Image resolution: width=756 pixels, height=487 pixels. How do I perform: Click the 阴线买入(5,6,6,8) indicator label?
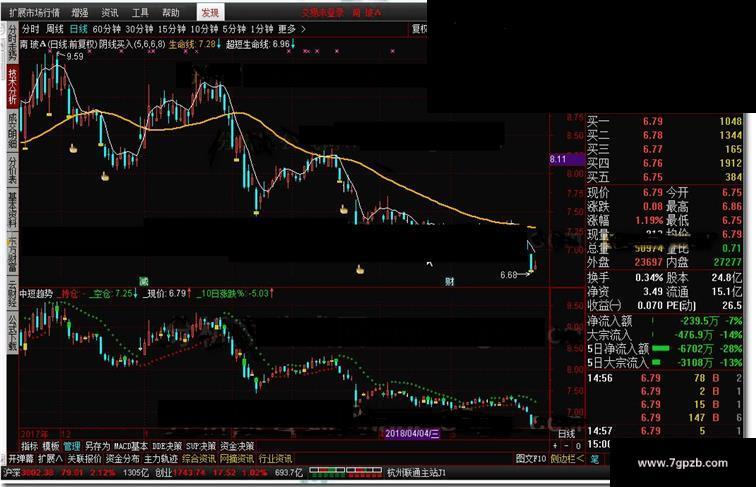(x=132, y=44)
